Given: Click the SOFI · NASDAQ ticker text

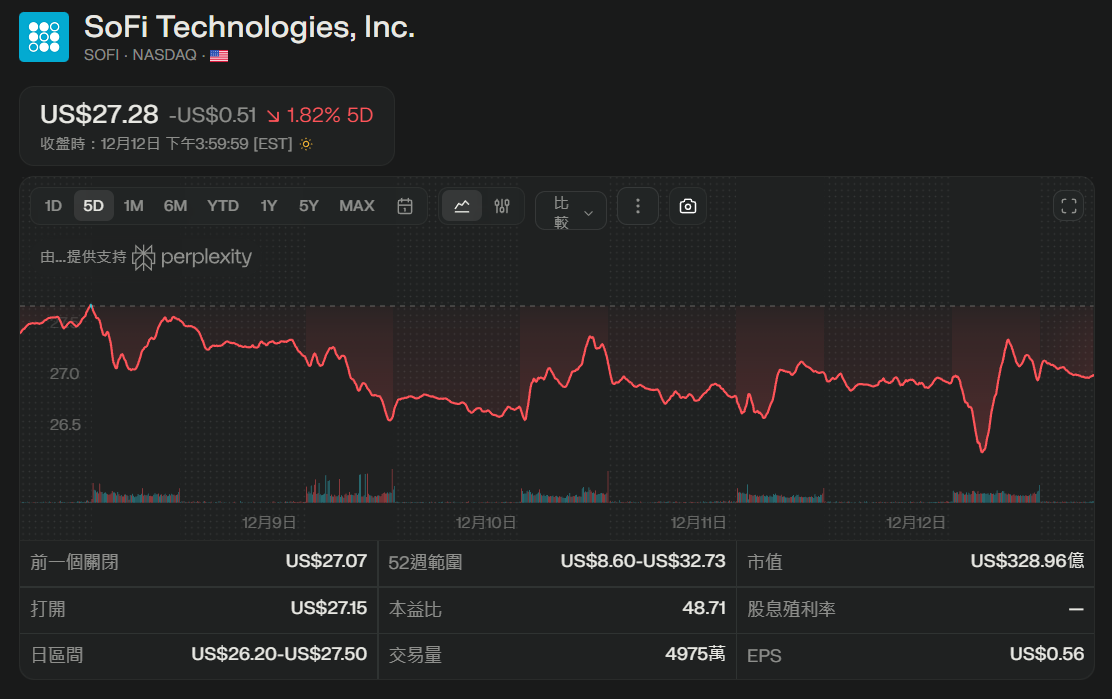Looking at the screenshot, I should coord(140,55).
